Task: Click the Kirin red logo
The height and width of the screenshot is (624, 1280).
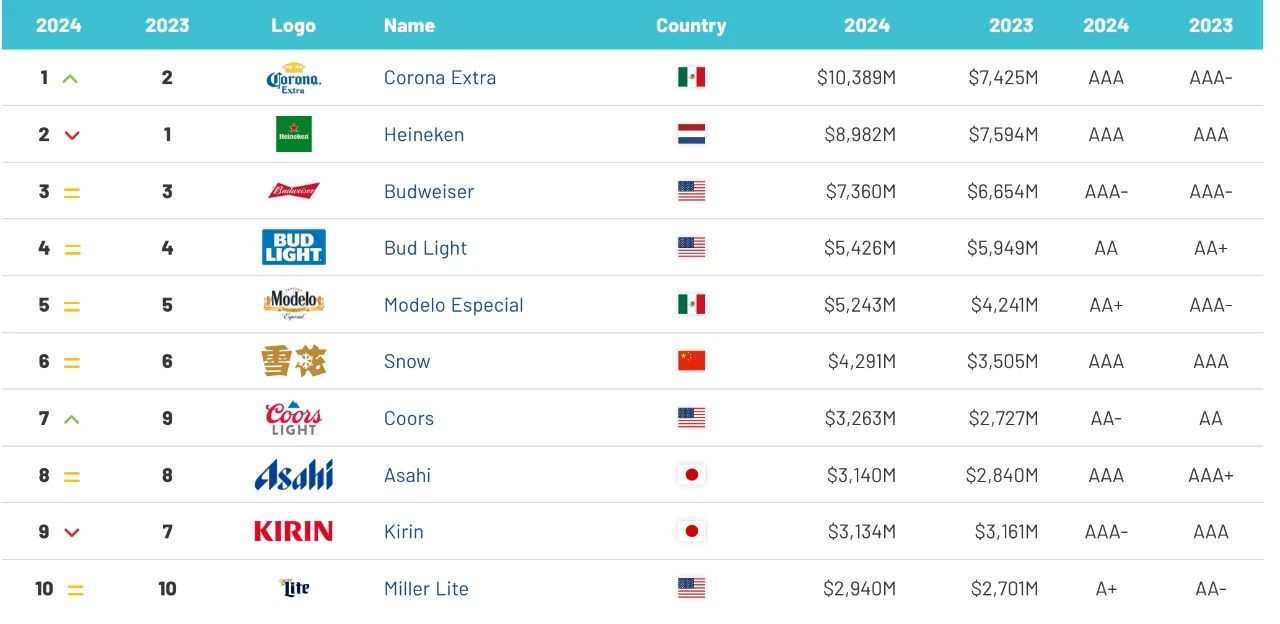Action: [294, 531]
